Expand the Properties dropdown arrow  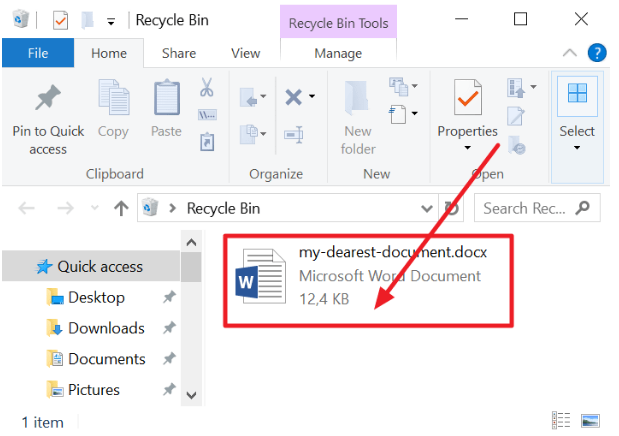coord(467,149)
